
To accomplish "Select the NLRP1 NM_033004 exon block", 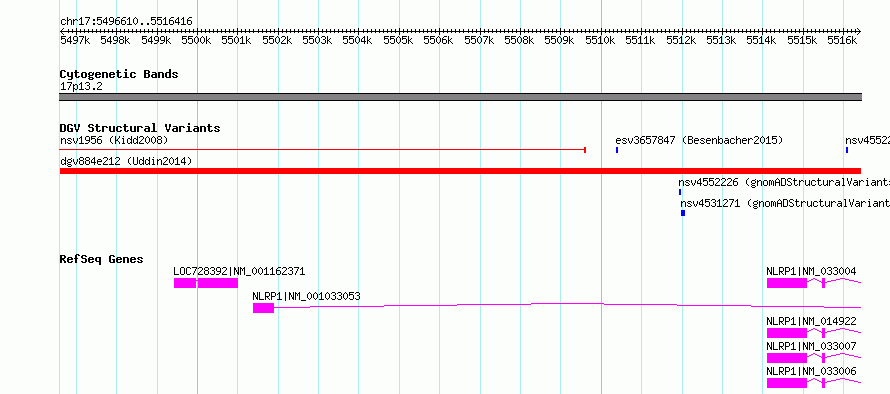I will (x=787, y=283).
